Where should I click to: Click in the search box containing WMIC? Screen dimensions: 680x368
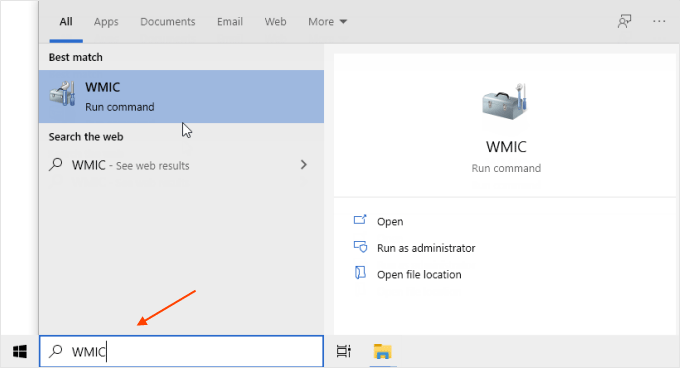181,351
